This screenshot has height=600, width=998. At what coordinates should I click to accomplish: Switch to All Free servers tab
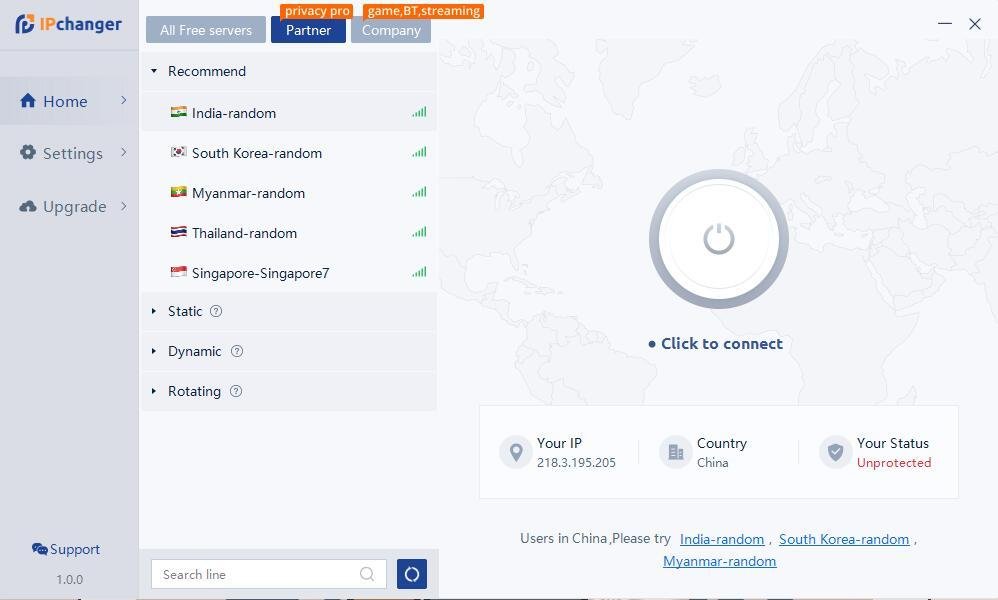pyautogui.click(x=206, y=30)
